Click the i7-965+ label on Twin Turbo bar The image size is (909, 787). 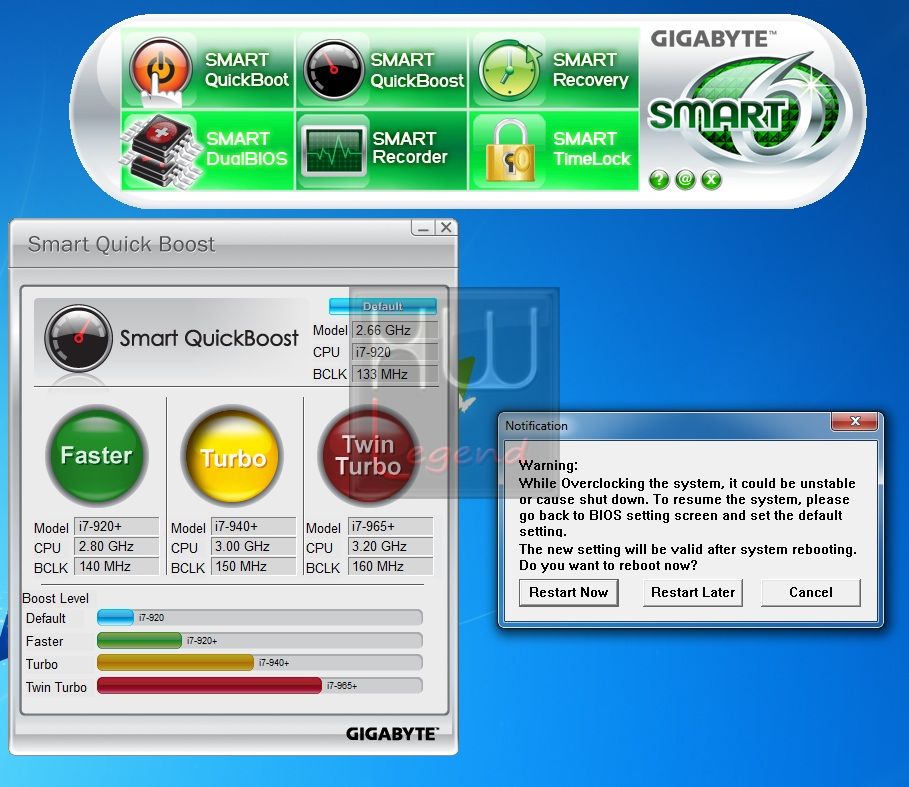coord(342,686)
